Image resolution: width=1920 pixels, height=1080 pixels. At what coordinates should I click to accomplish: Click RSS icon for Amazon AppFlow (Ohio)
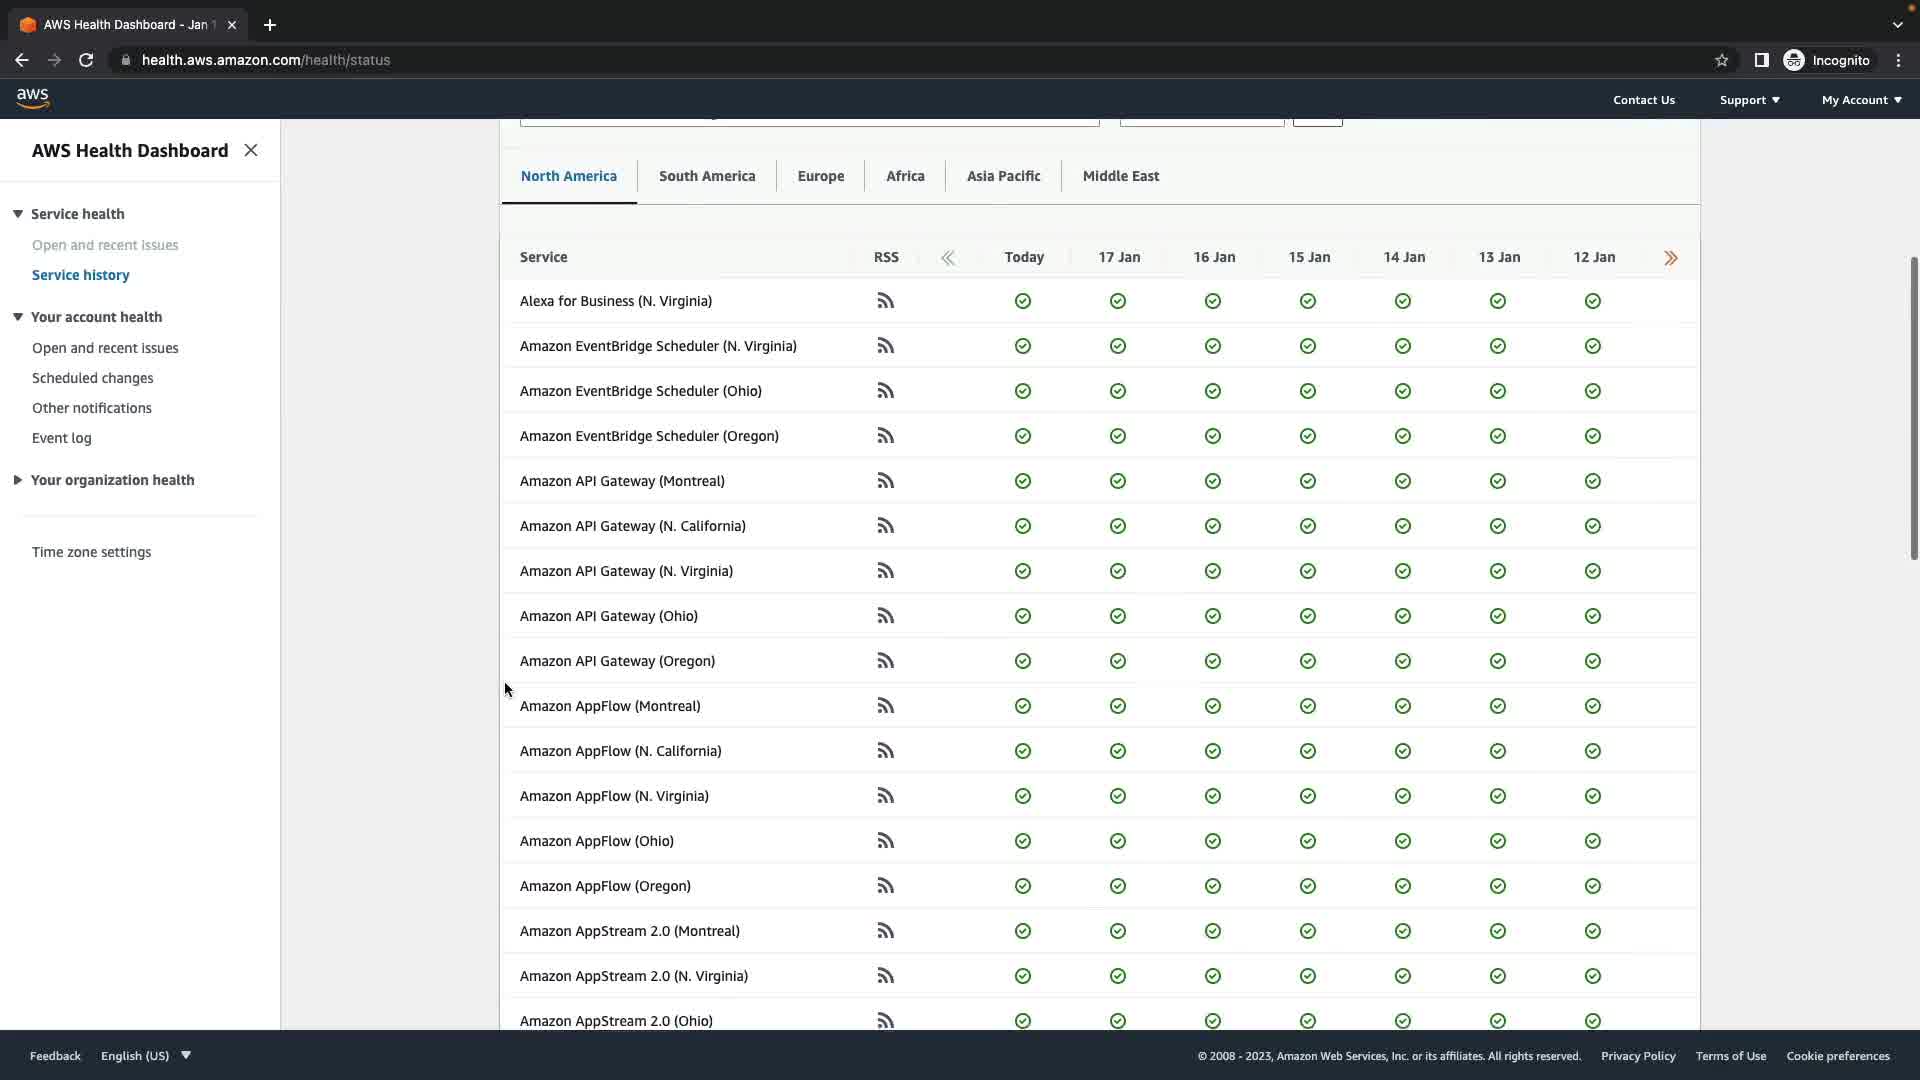point(885,841)
